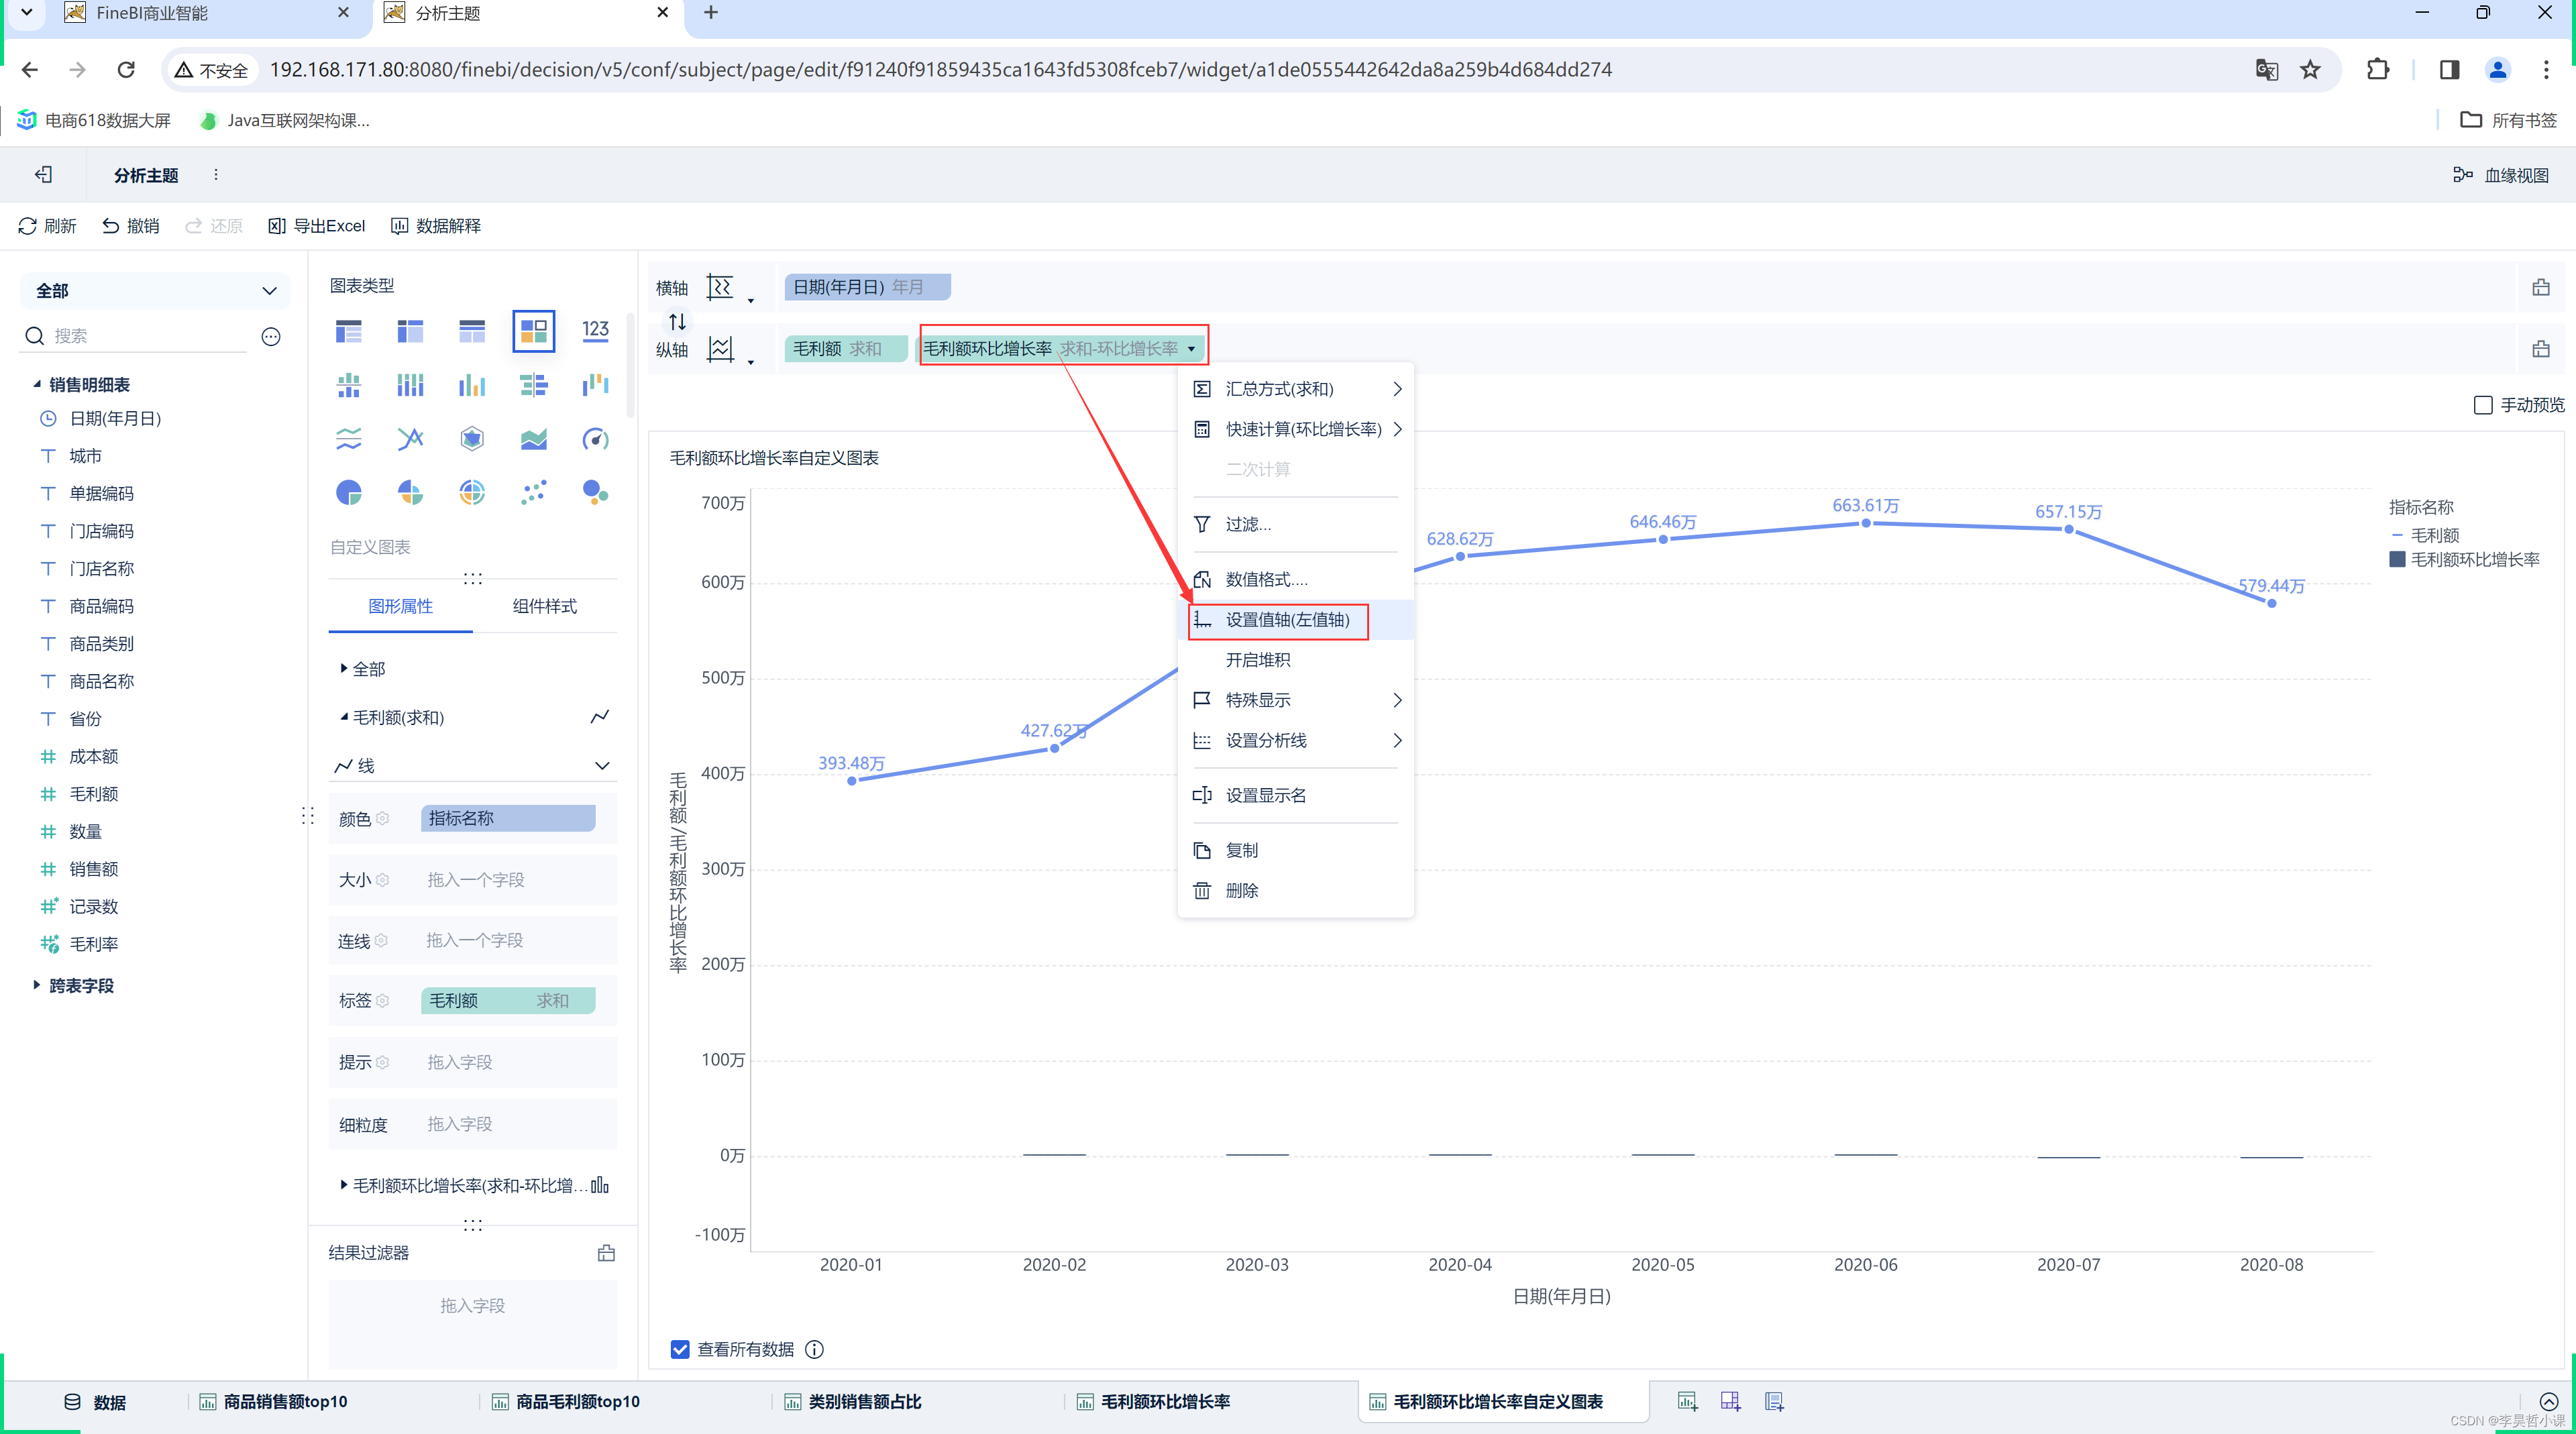Swap horizontal and vertical axes icon
The image size is (2576, 1434).
tap(677, 321)
